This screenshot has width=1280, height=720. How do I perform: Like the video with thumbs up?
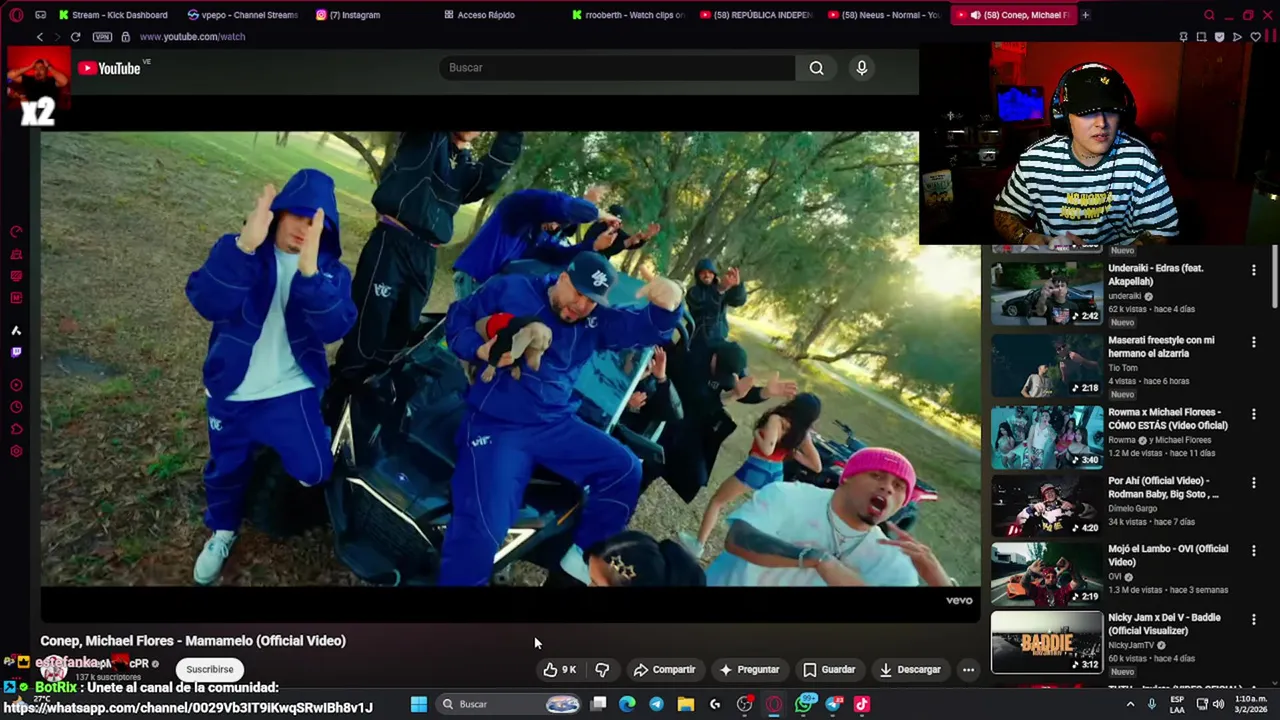tap(560, 670)
